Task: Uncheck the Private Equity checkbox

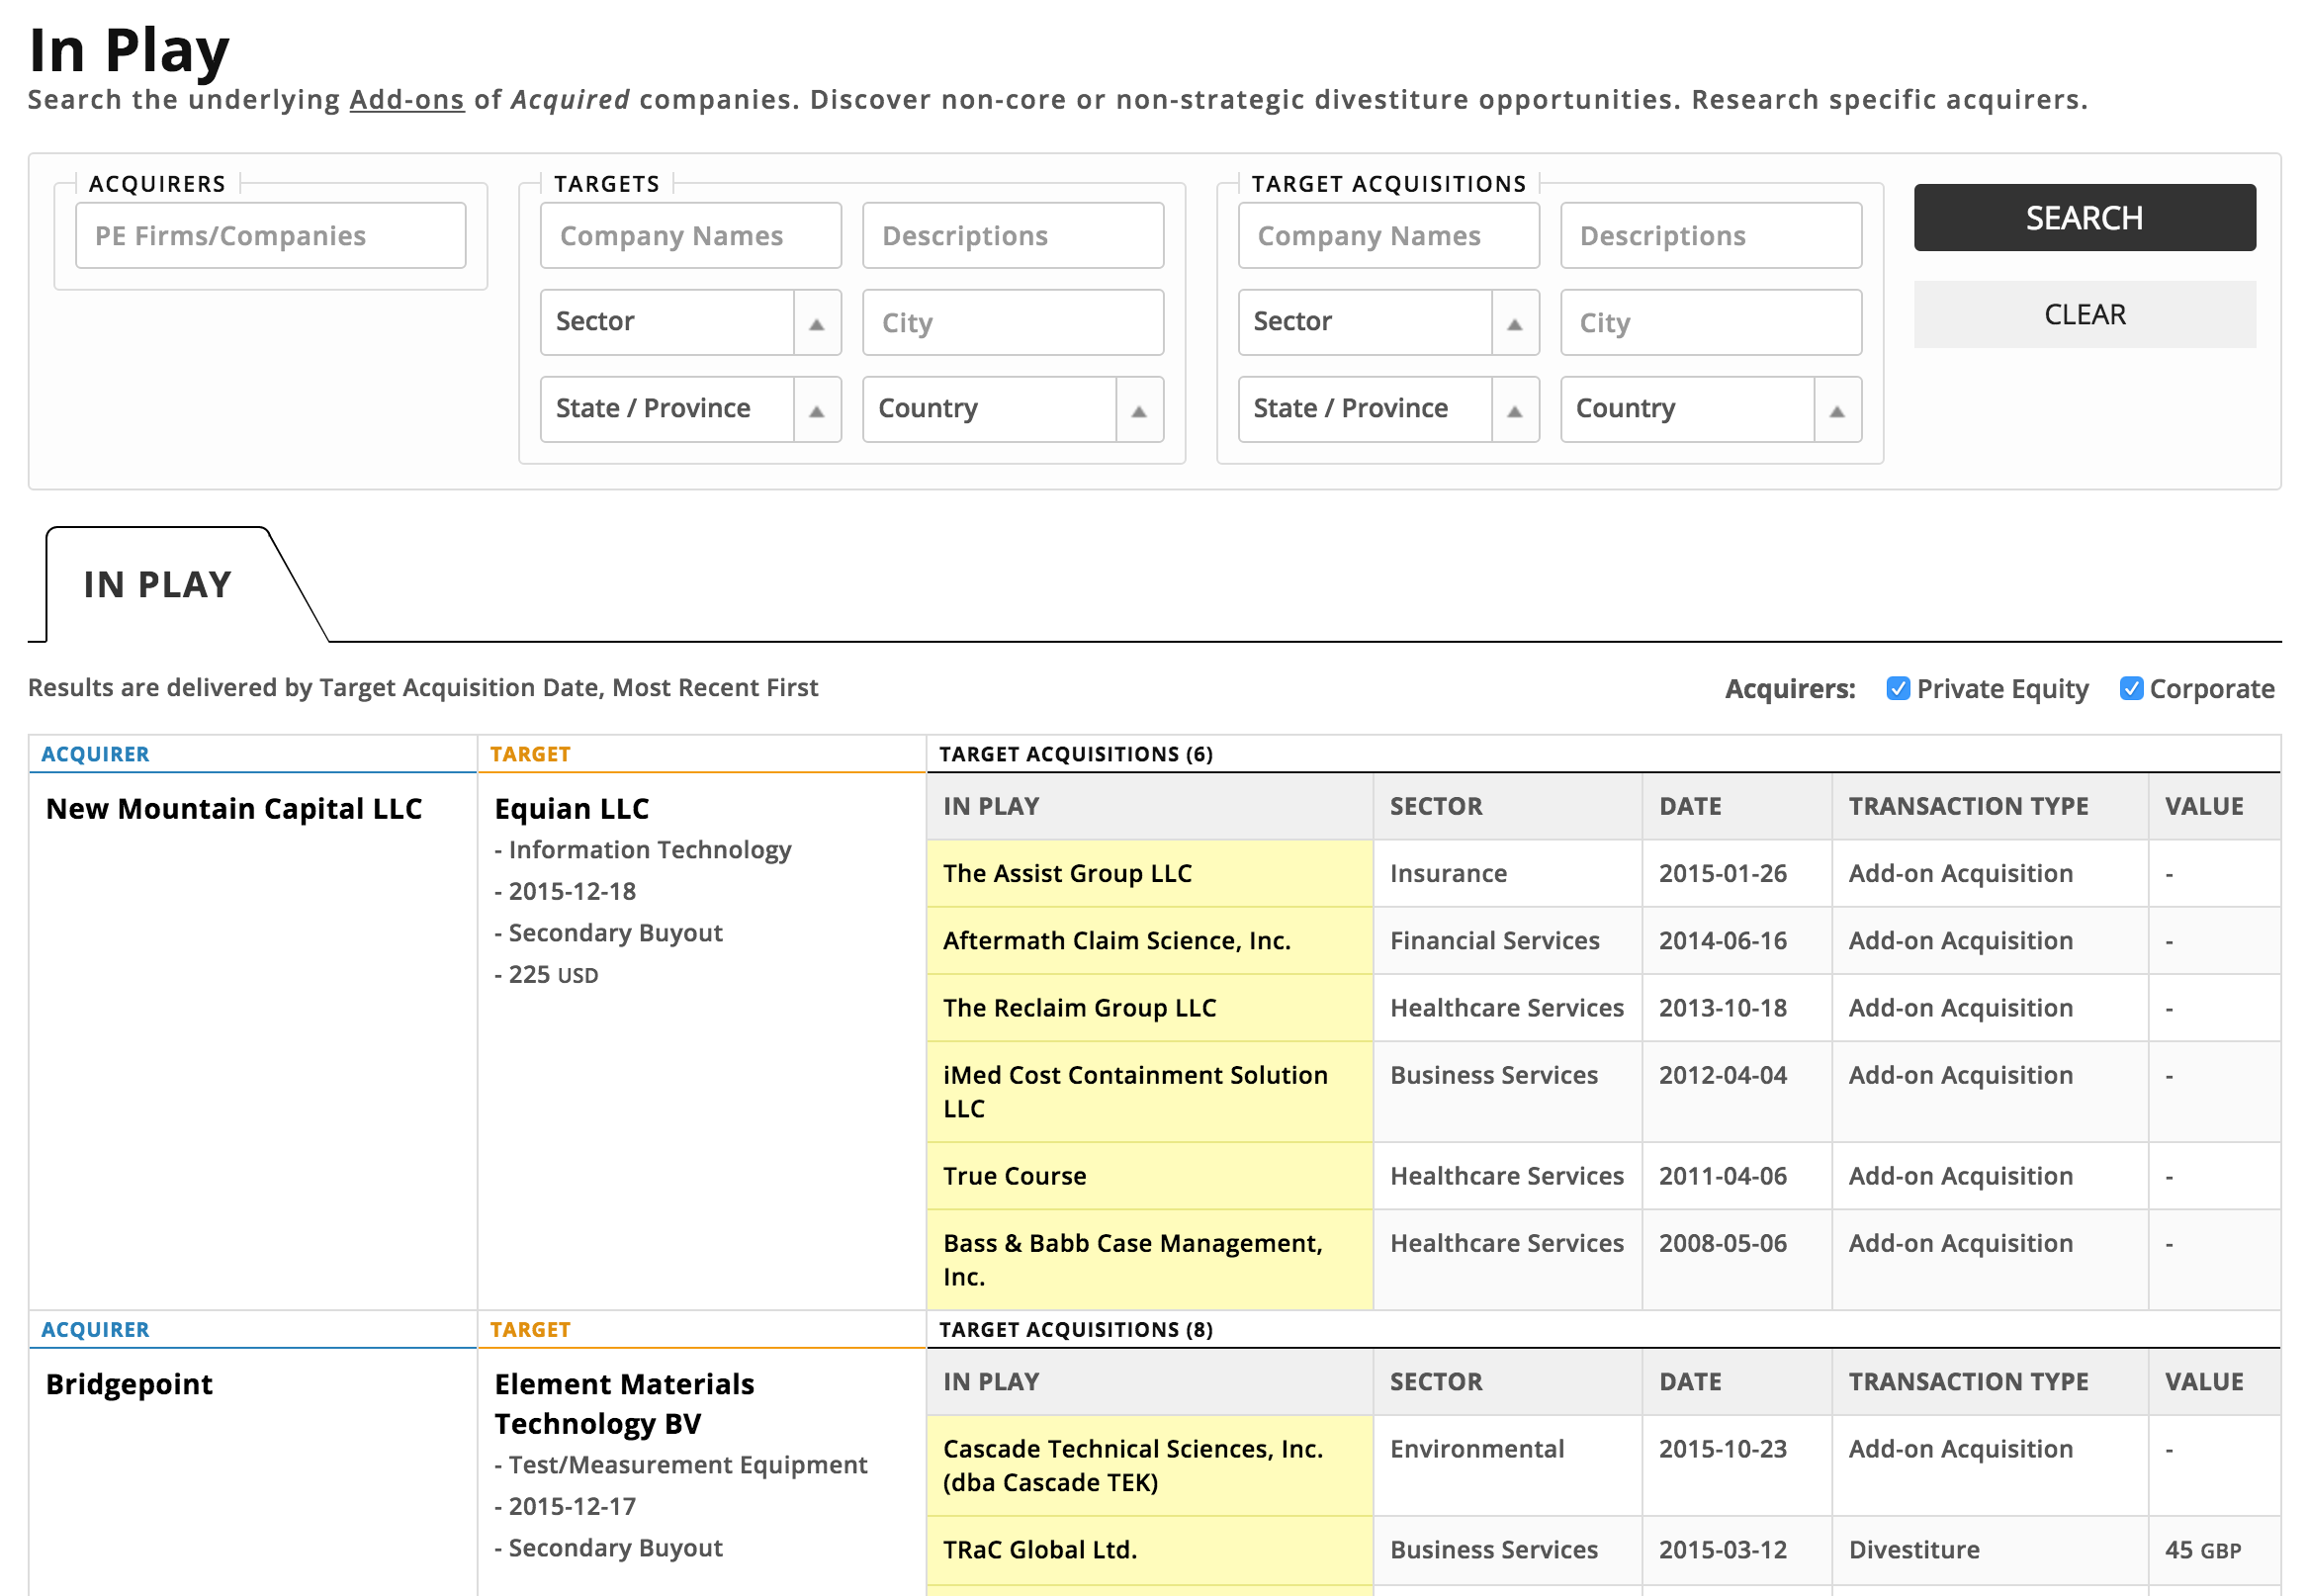Action: click(x=1897, y=688)
